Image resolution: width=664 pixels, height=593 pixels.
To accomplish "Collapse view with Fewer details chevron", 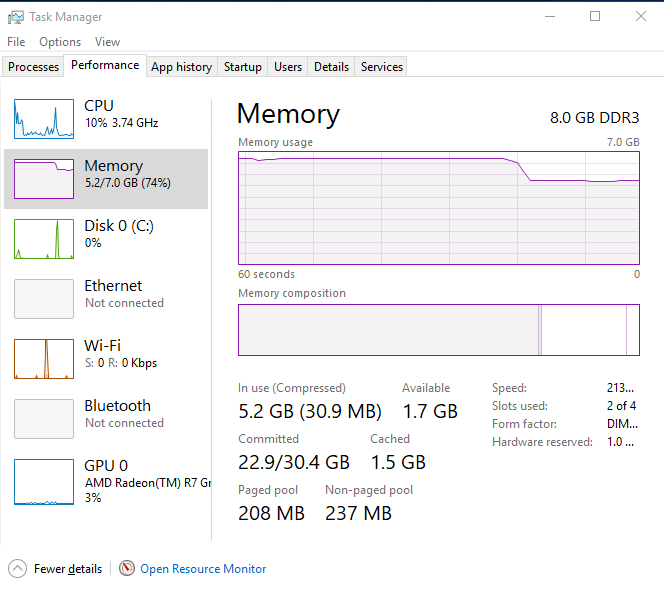I will coord(18,568).
